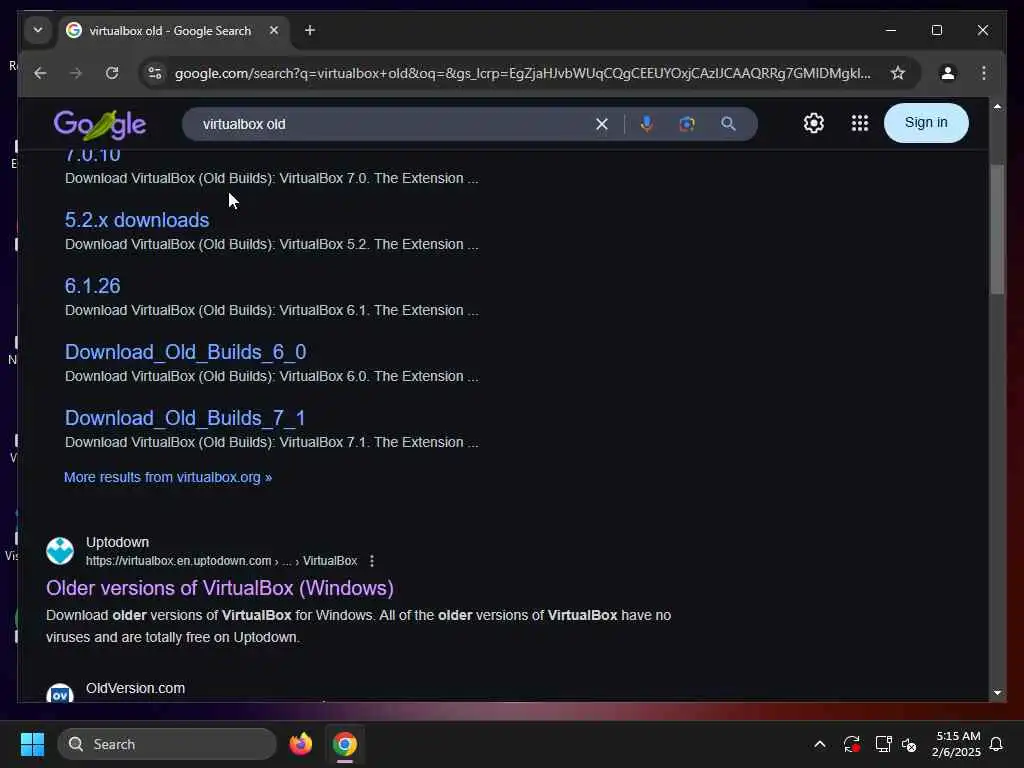The height and width of the screenshot is (768, 1024).
Task: Show hidden system tray icons
Action: coord(820,744)
